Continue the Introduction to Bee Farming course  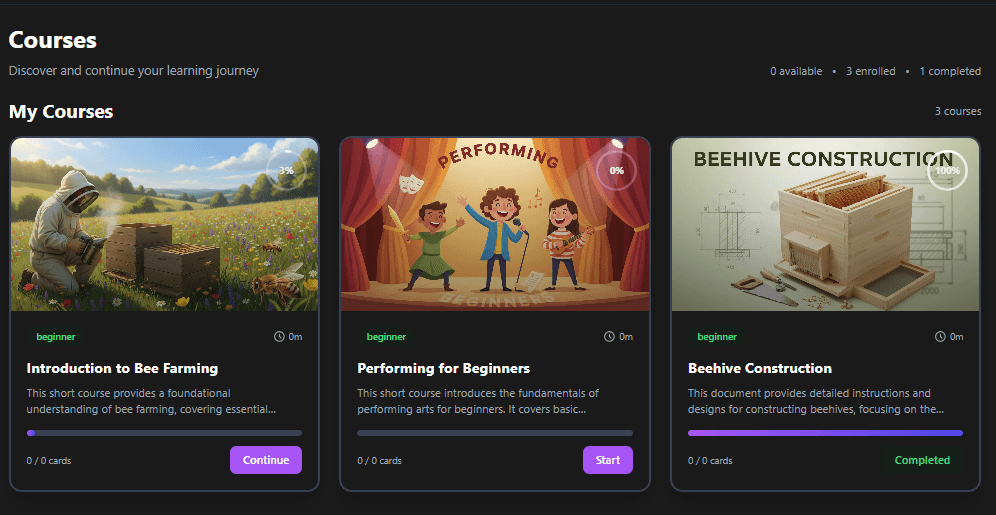[265, 460]
